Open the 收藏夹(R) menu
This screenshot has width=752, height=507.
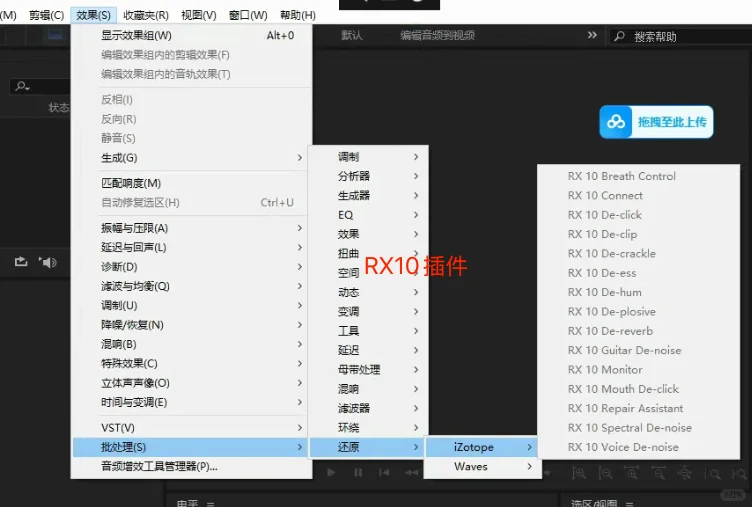pos(146,15)
